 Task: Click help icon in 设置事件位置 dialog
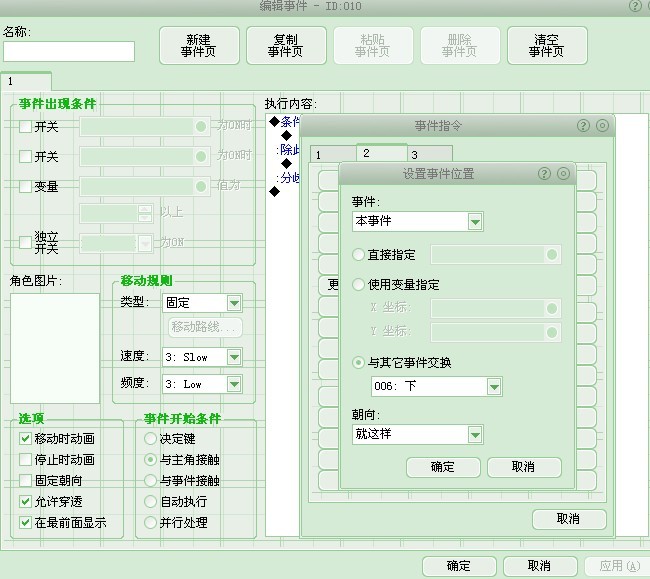pos(544,174)
